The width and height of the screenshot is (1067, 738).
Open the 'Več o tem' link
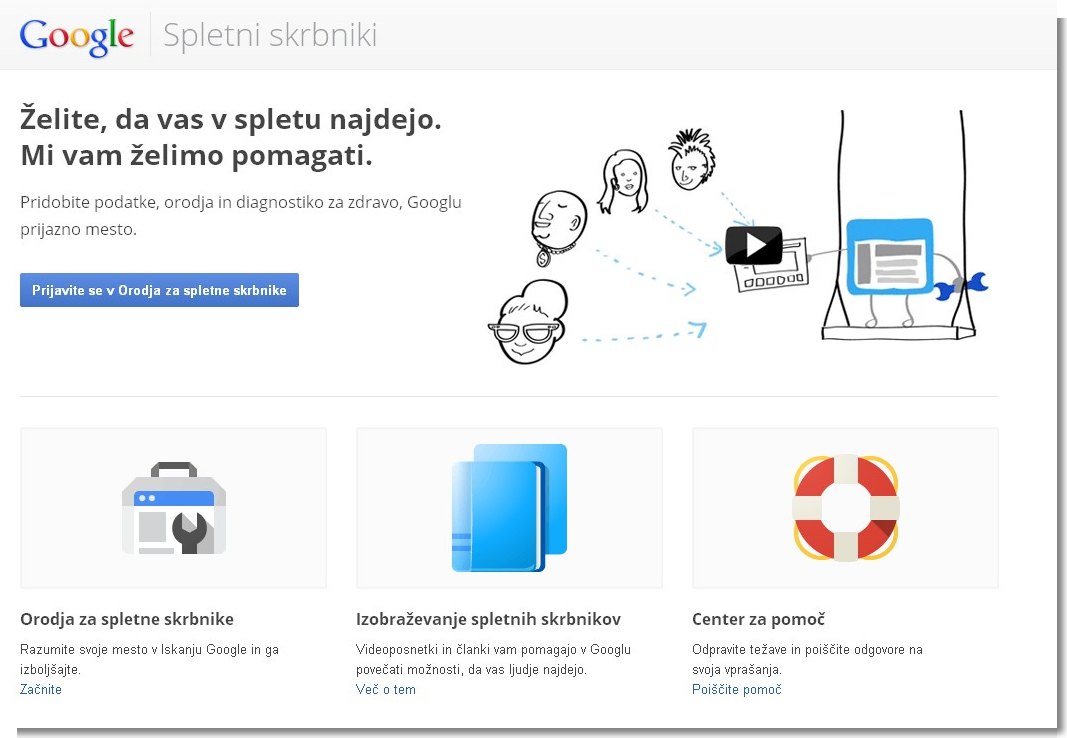click(385, 689)
